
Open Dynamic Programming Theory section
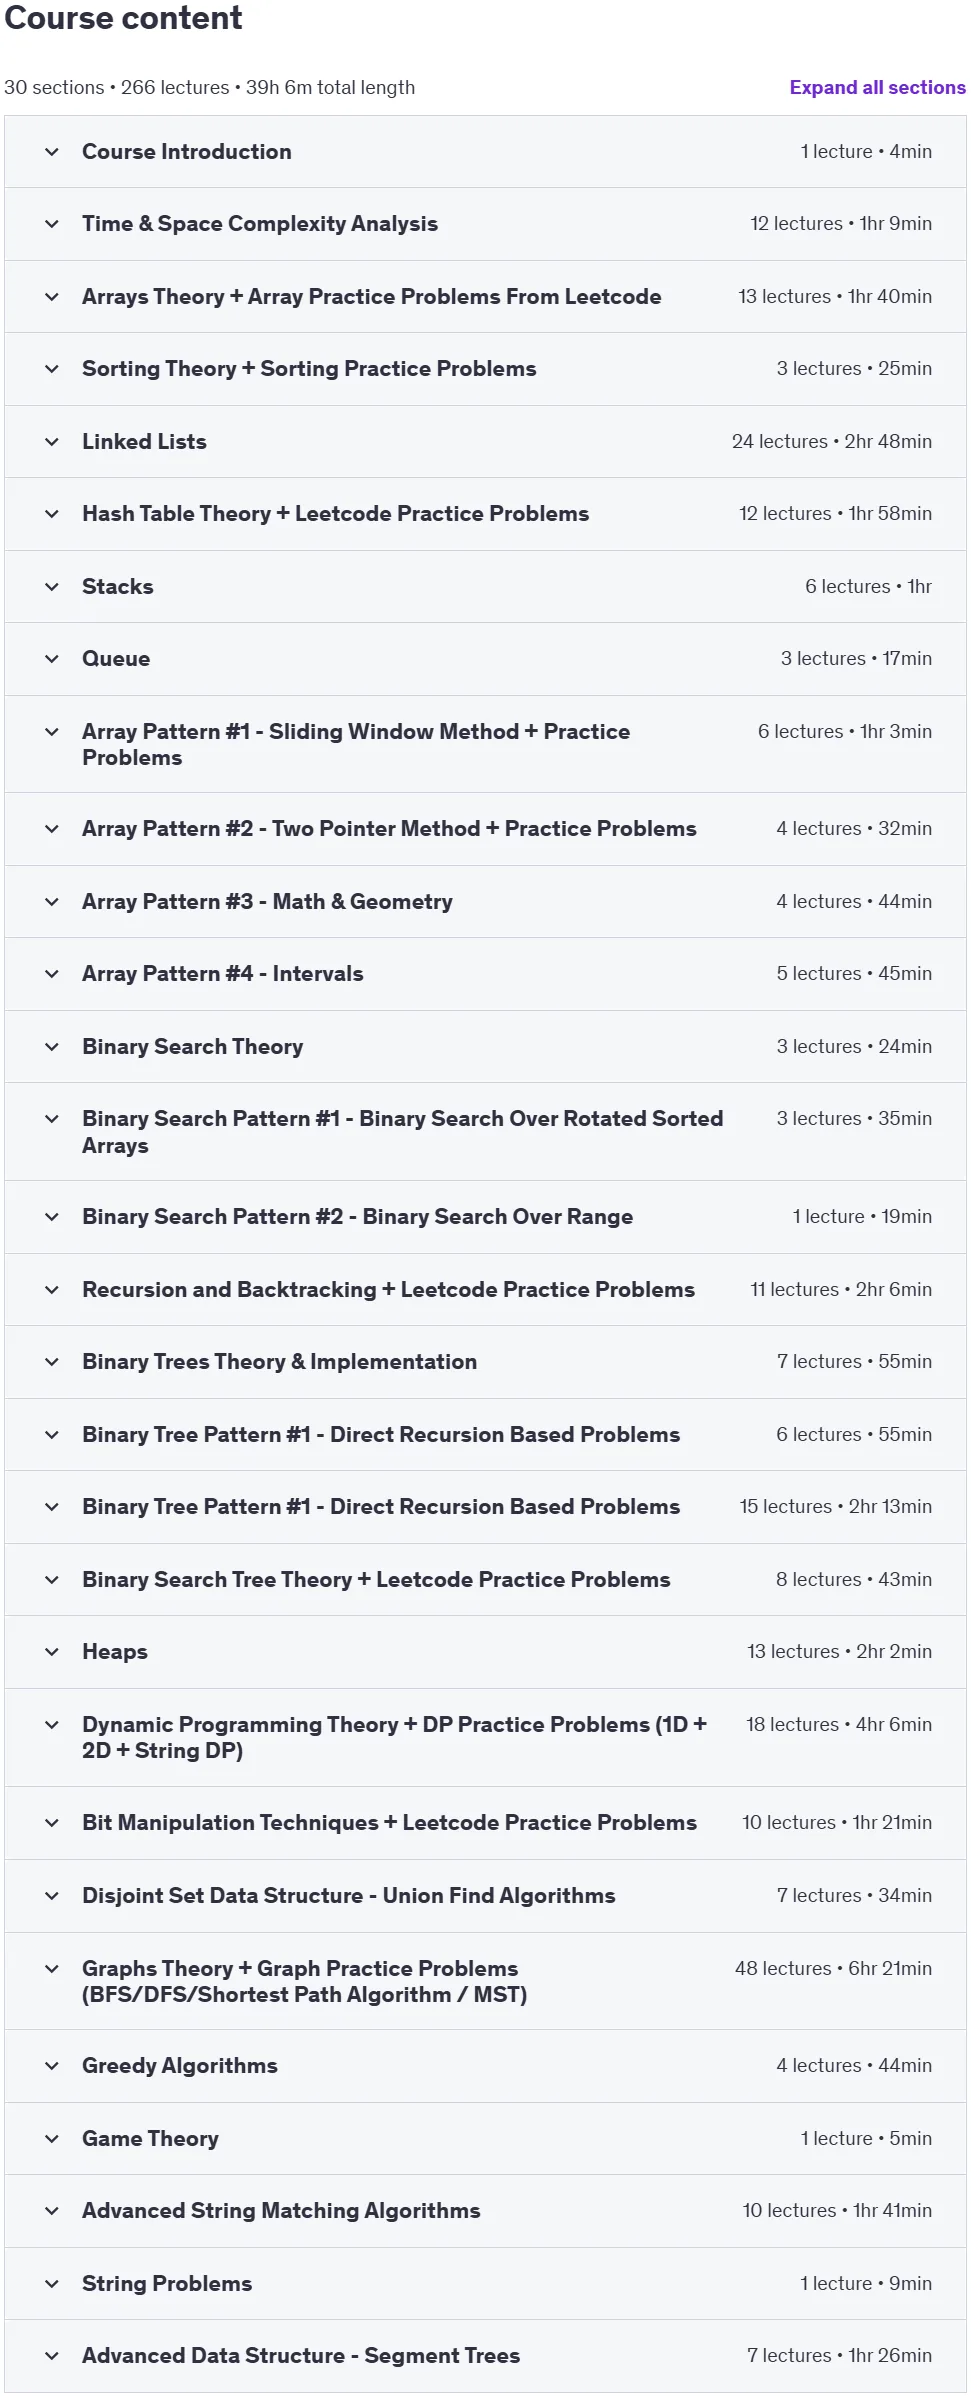point(394,1738)
